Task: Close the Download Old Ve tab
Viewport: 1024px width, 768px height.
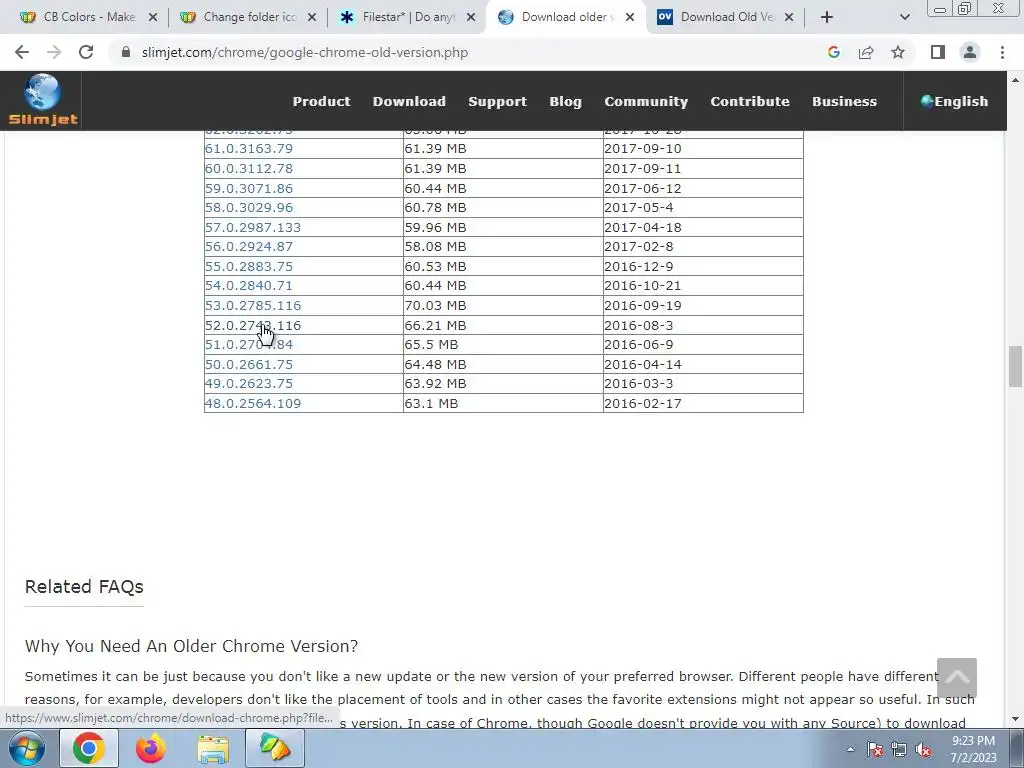Action: (x=789, y=17)
